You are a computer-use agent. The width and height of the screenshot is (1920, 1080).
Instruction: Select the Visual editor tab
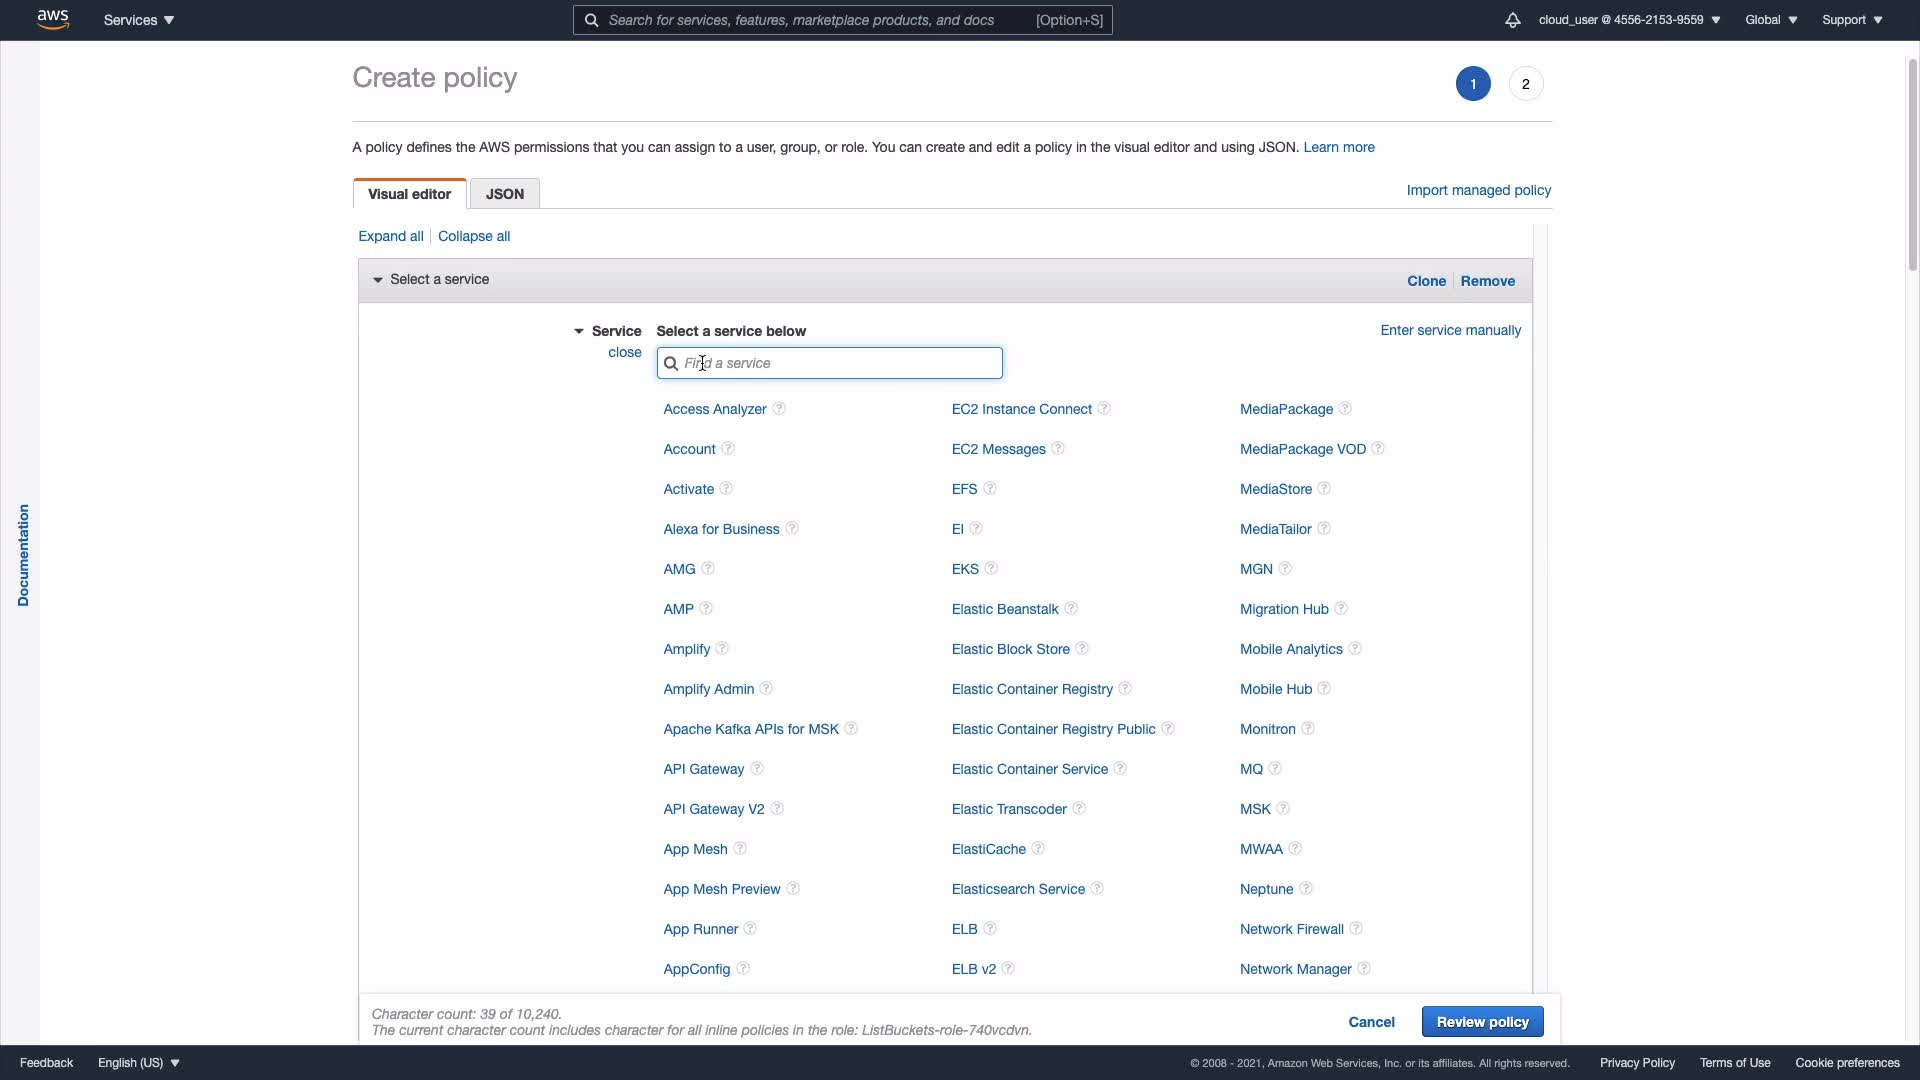tap(409, 194)
